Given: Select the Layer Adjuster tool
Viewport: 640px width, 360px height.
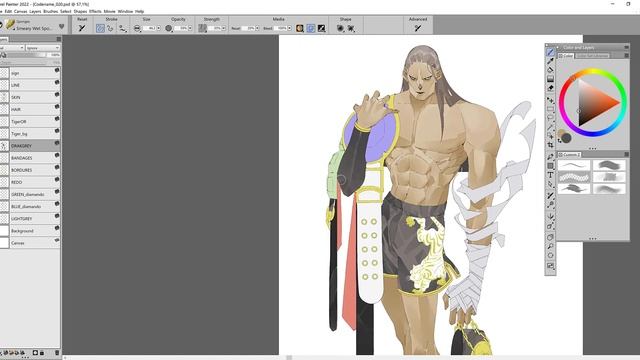Looking at the screenshot, I should coord(550,100).
